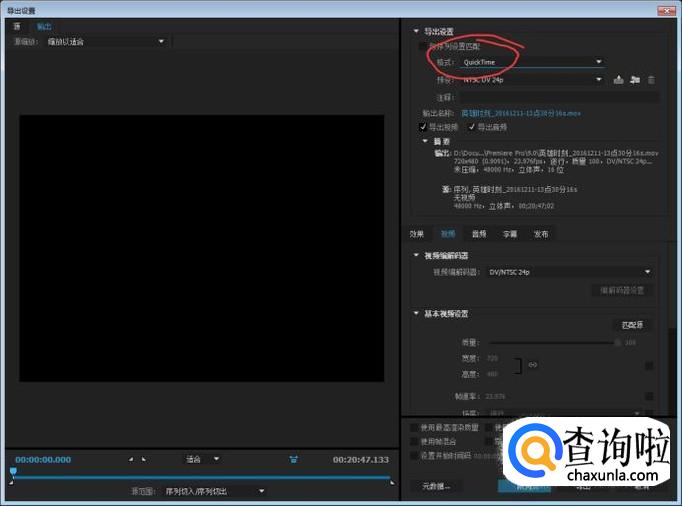Open the DV/NTSC 24p video codec dropdown
This screenshot has height=506, width=682.
click(569, 272)
